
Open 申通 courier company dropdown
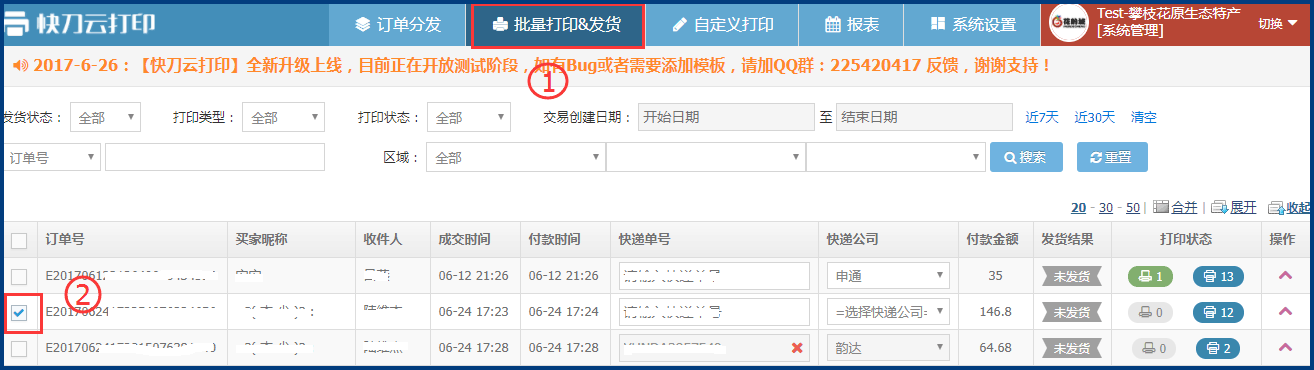(x=888, y=276)
